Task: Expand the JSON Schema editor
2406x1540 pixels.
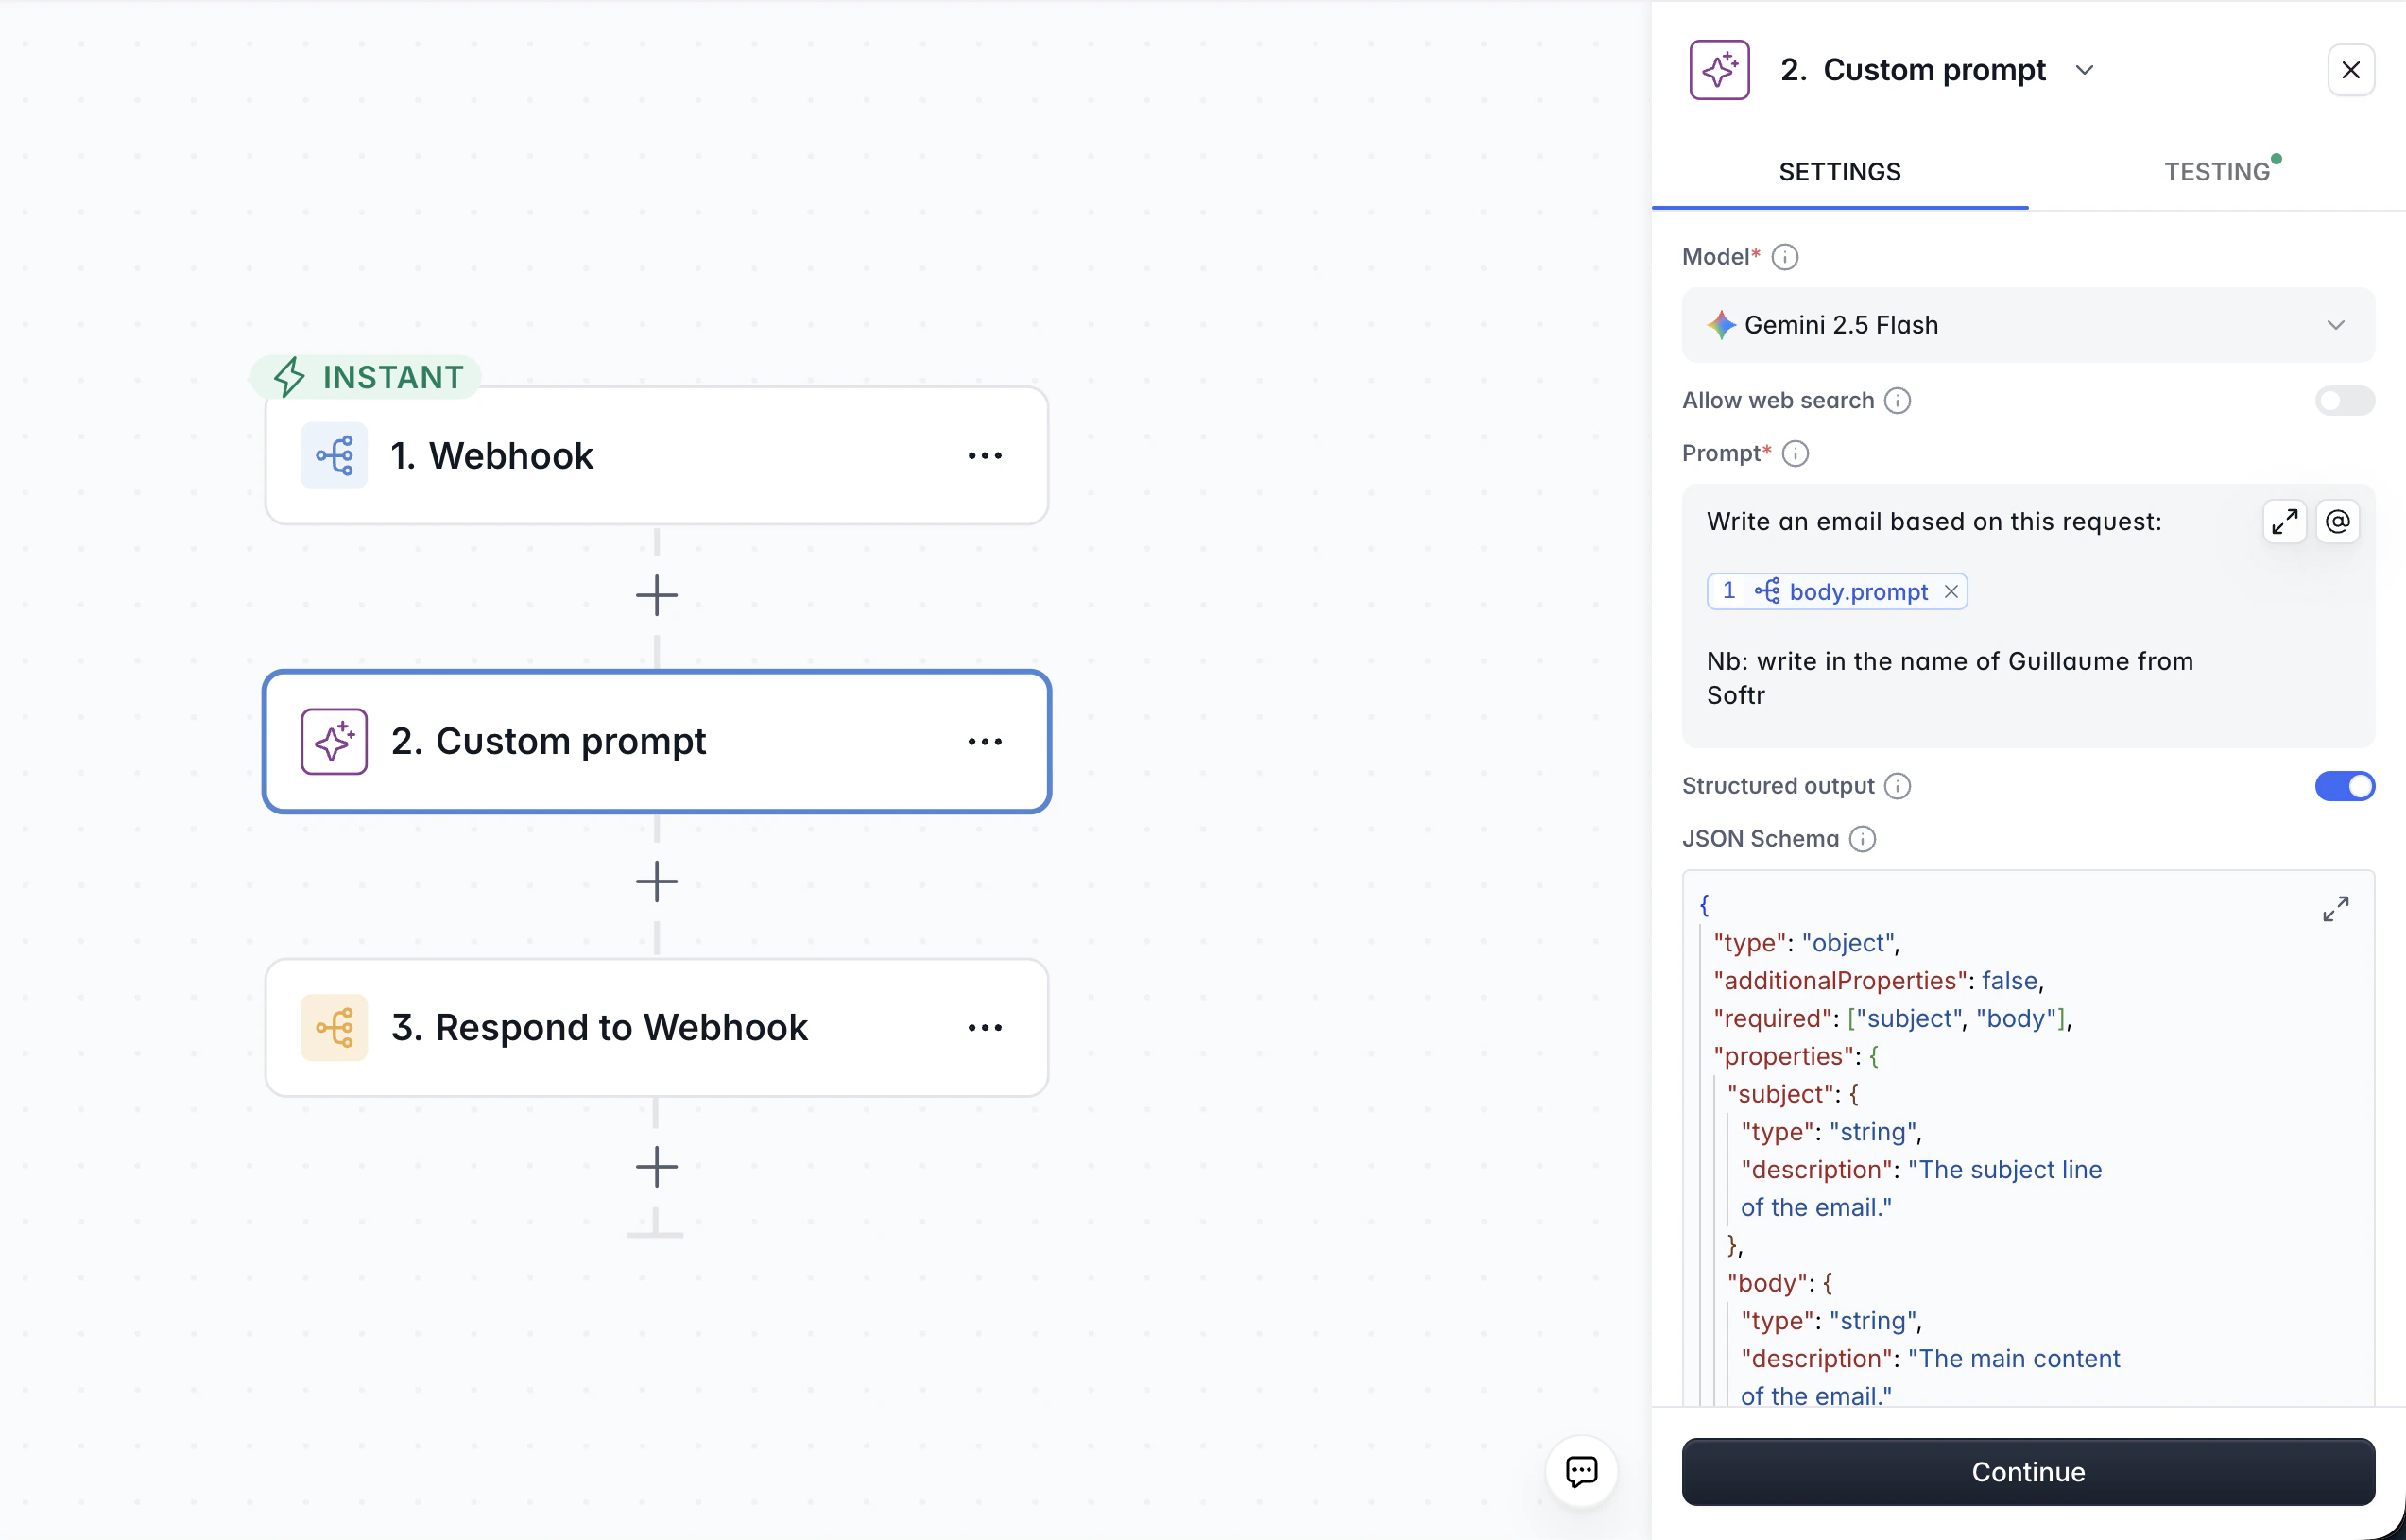Action: tap(2336, 908)
